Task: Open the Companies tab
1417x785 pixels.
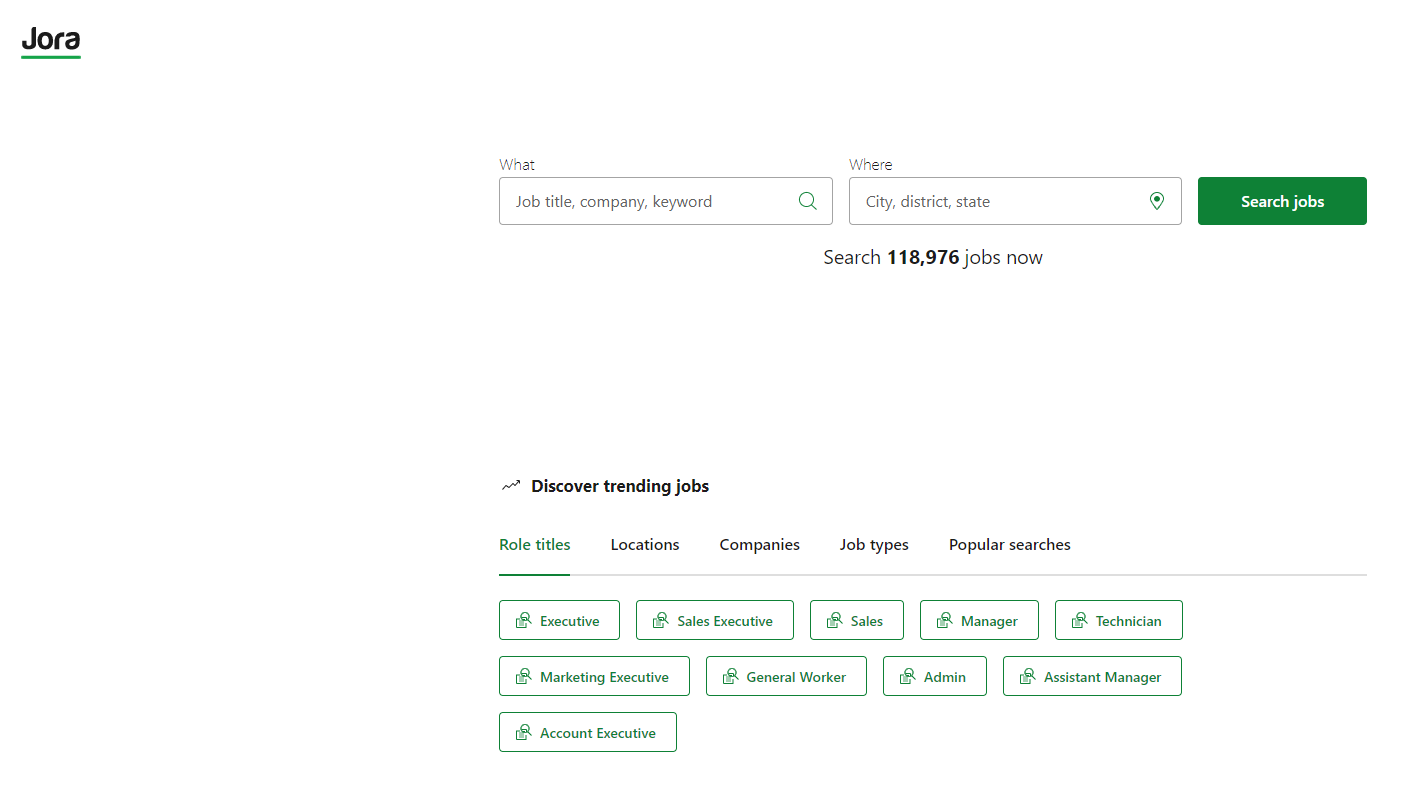Action: point(759,545)
